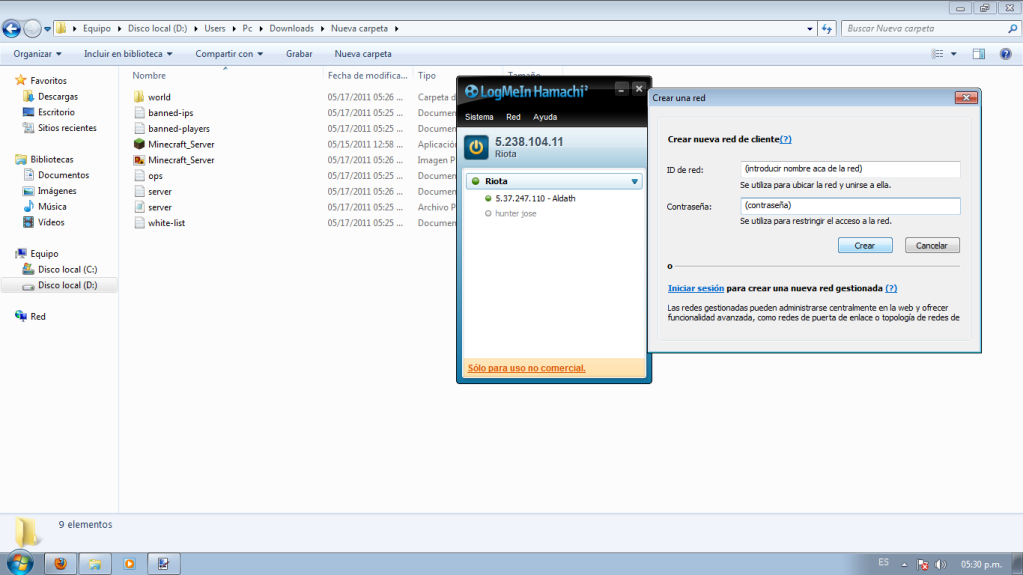Click the Red network icon in sidebar
1023x575 pixels.
pyautogui.click(x=21, y=316)
